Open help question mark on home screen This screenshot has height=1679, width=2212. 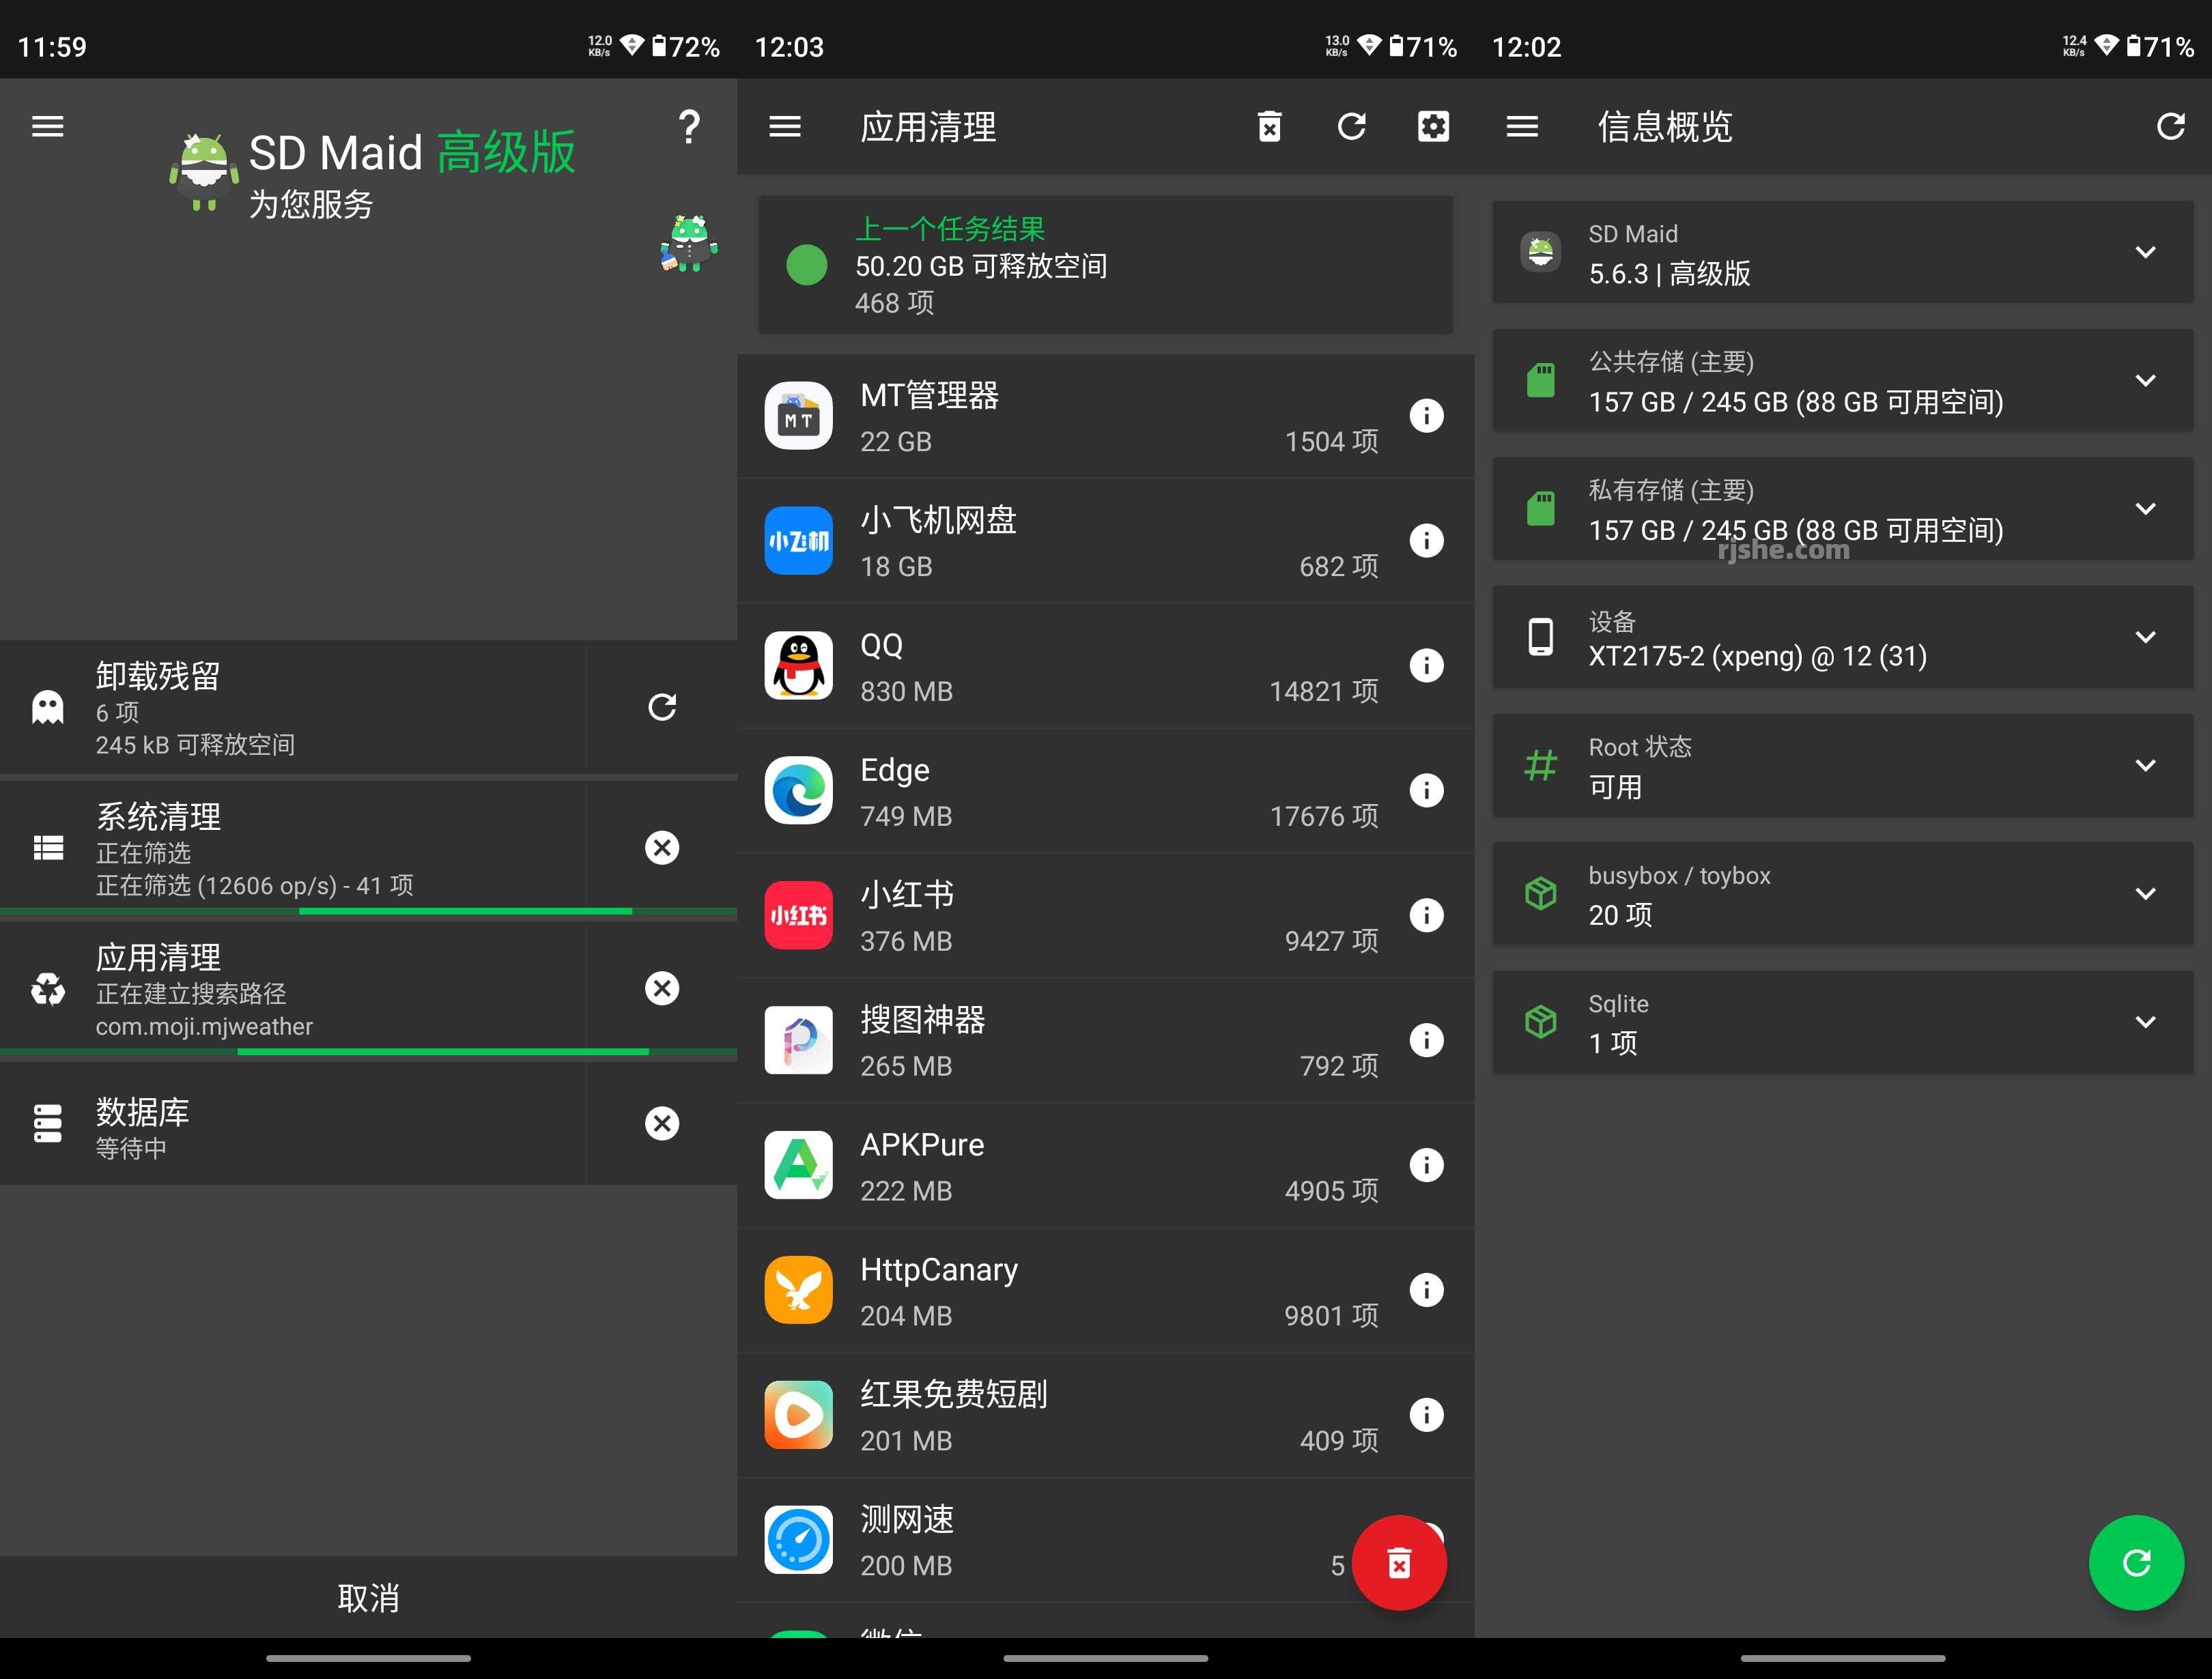688,127
